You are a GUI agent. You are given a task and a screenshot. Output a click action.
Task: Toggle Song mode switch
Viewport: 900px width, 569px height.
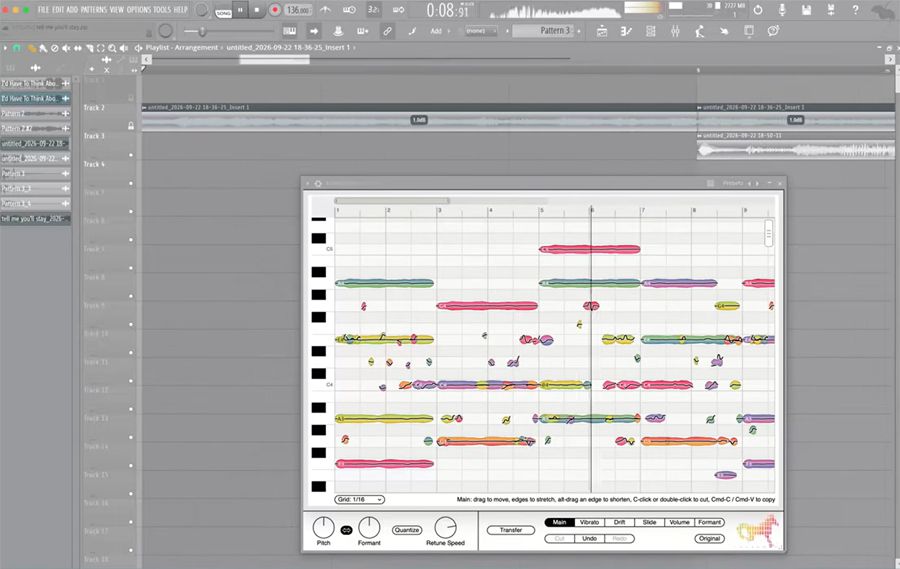(x=223, y=11)
